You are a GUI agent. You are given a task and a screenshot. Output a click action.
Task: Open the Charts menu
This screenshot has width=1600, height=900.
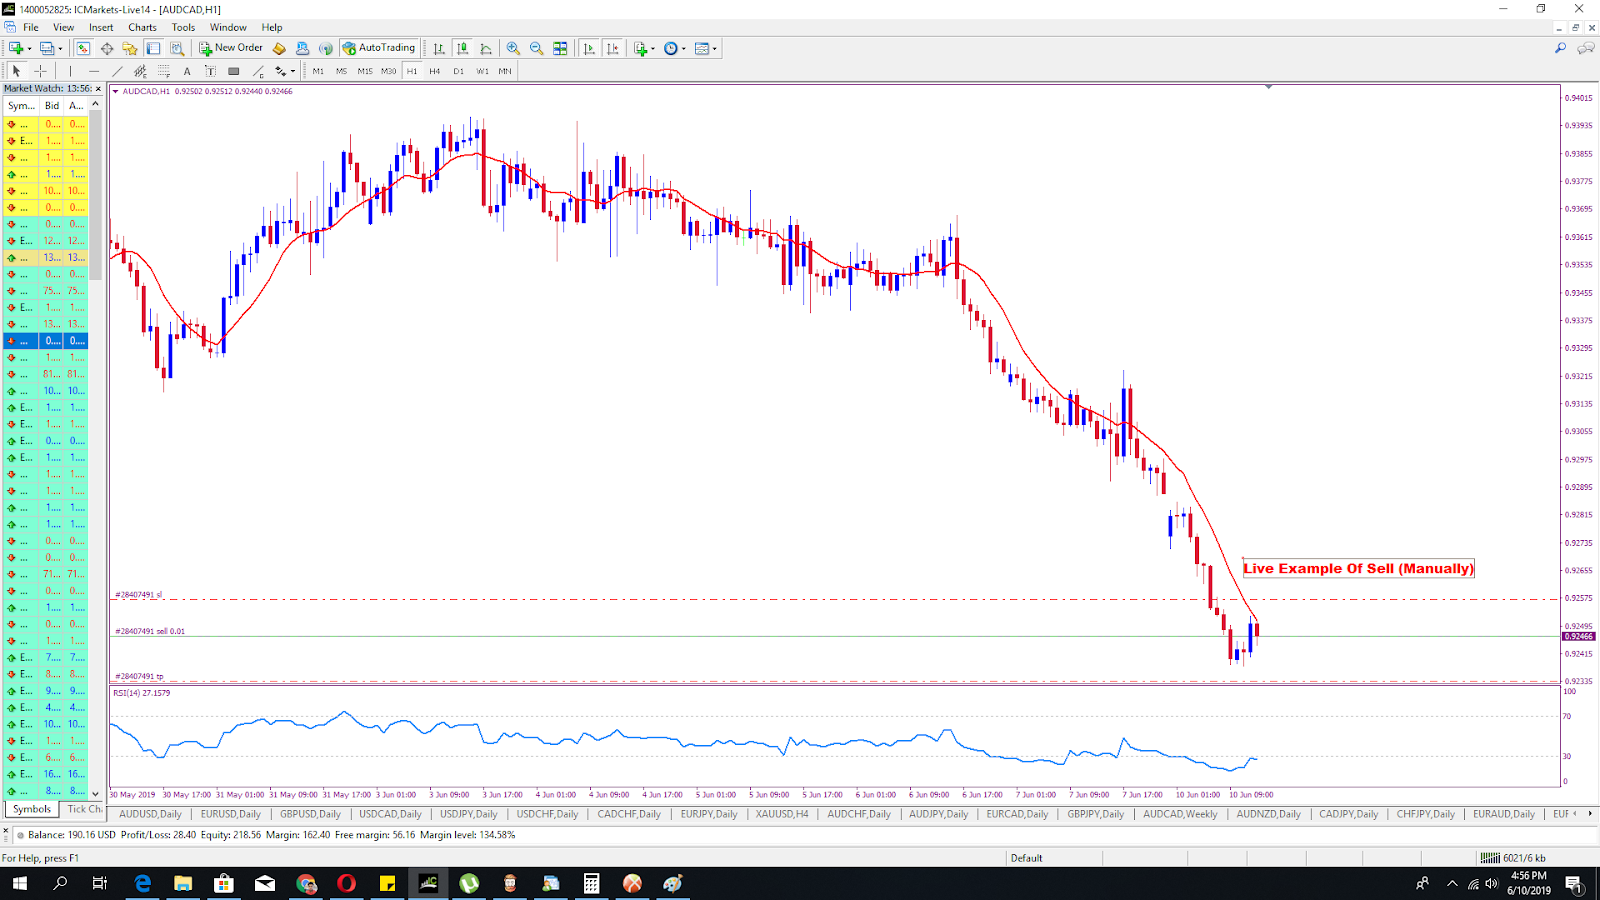click(x=142, y=27)
